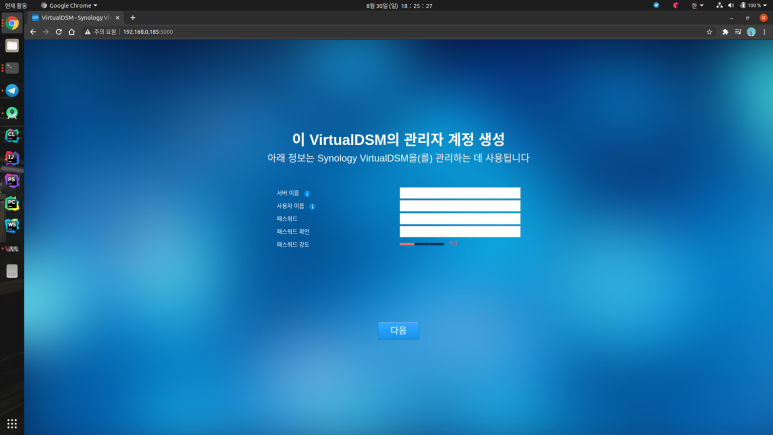Focus the server name input field

coord(460,193)
